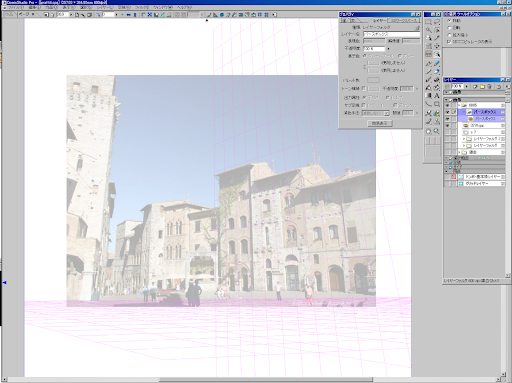512x383 pixels.
Task: Select the move layer tool
Action: (x=437, y=45)
